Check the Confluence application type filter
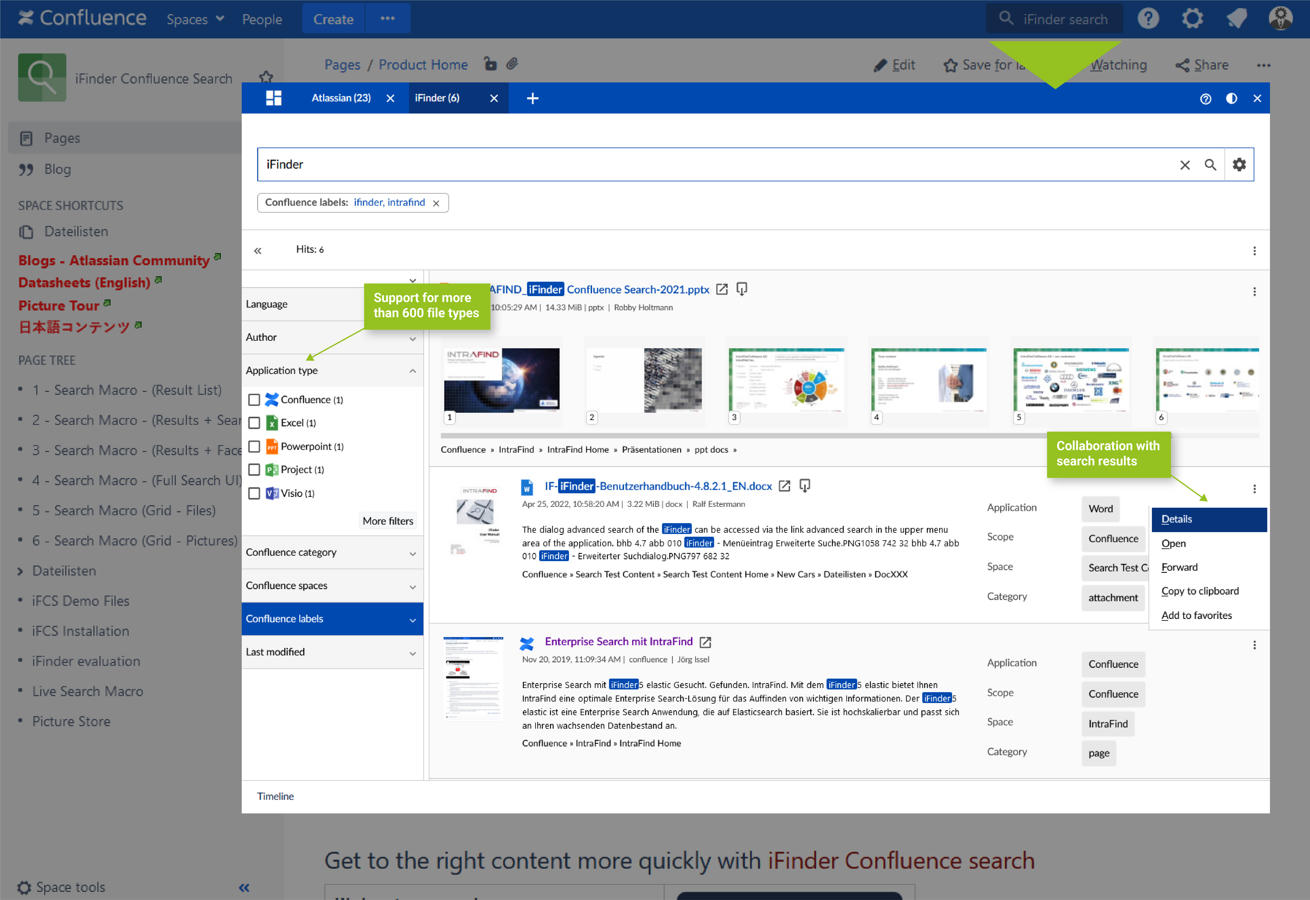1310x900 pixels. pyautogui.click(x=254, y=400)
